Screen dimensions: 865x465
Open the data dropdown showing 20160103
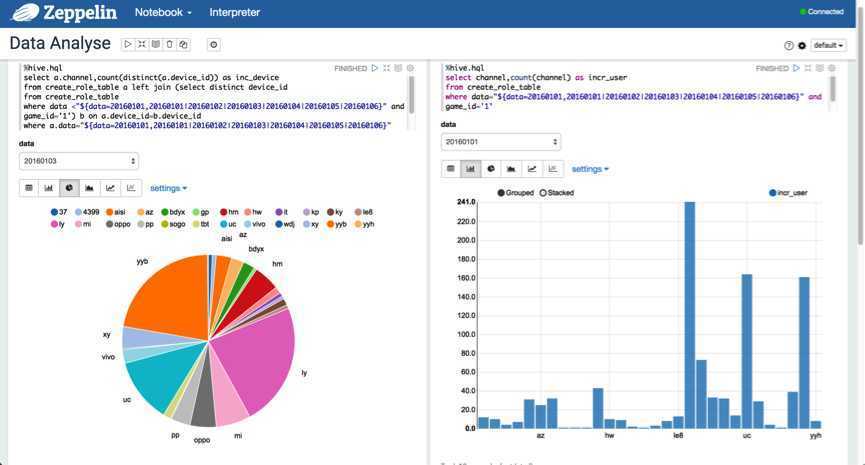(x=79, y=161)
